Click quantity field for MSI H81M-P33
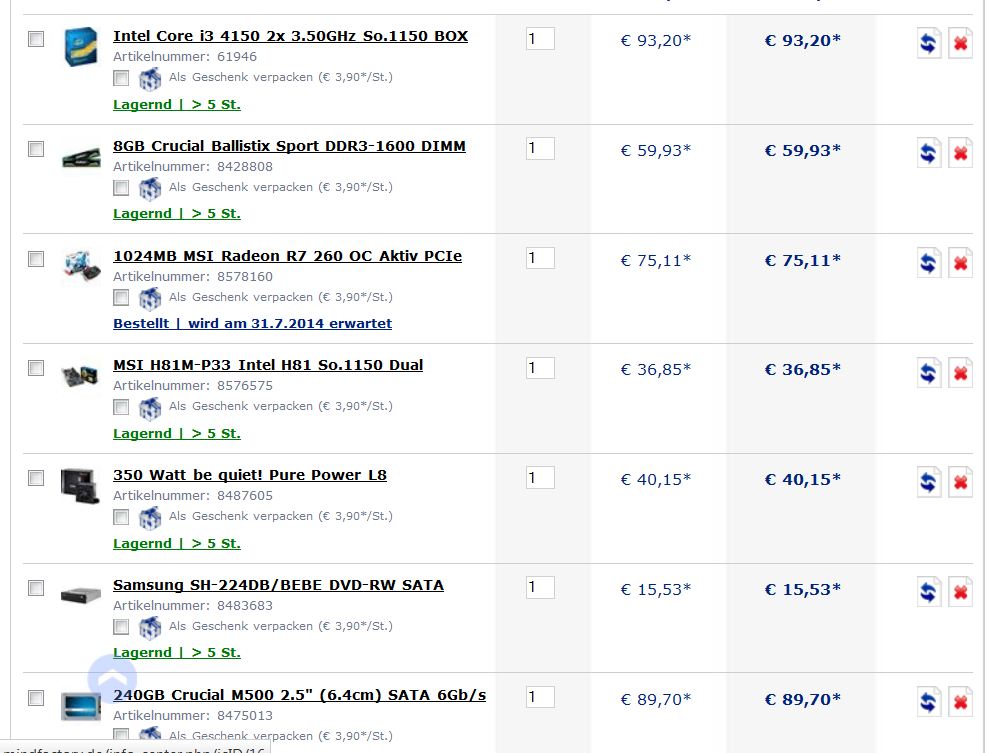Viewport: 988px width, 753px height. point(540,368)
